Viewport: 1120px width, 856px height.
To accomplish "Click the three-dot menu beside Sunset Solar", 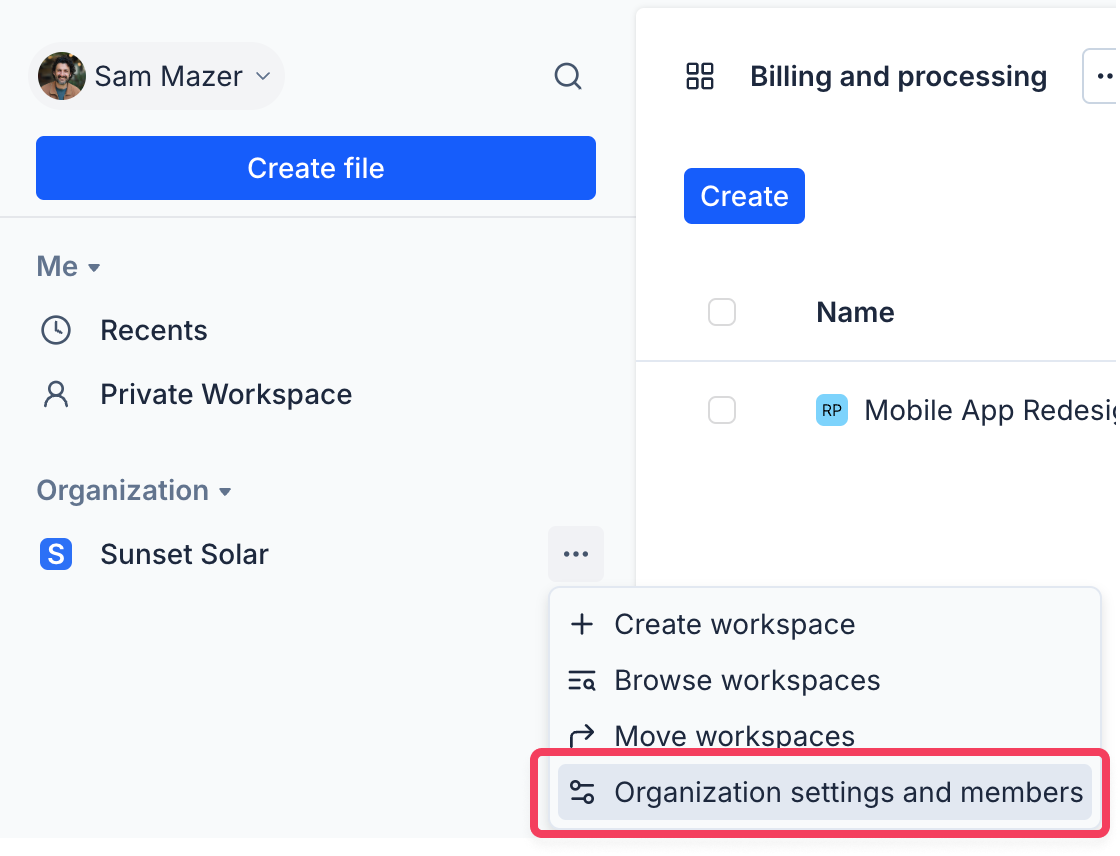I will pyautogui.click(x=576, y=554).
